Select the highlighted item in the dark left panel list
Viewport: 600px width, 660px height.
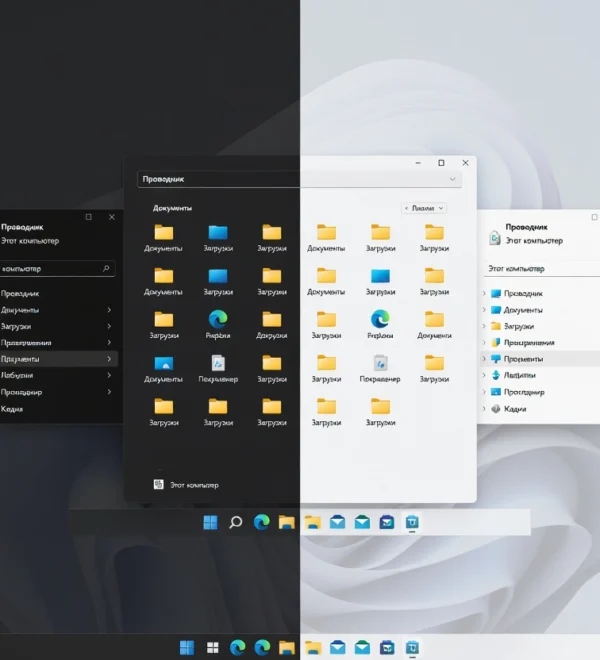[59, 359]
